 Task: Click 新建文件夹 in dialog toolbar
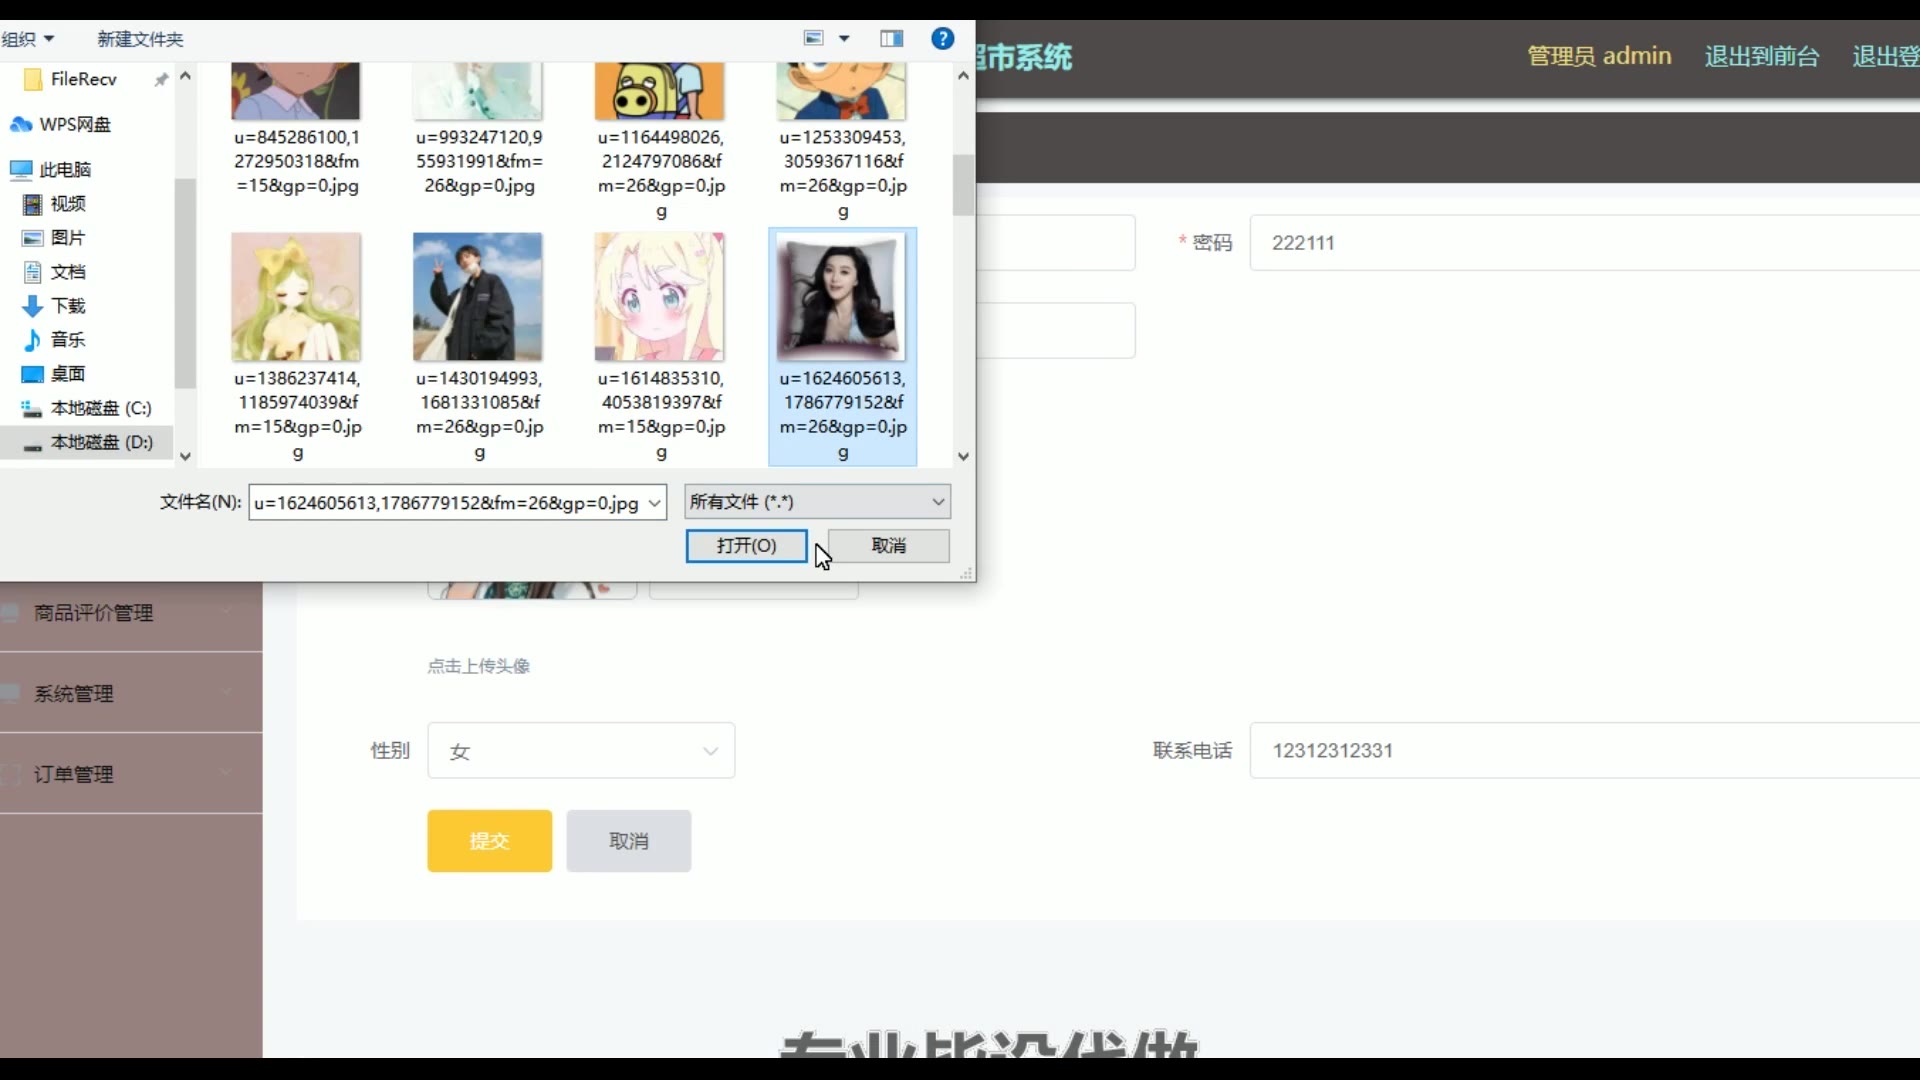click(x=140, y=39)
